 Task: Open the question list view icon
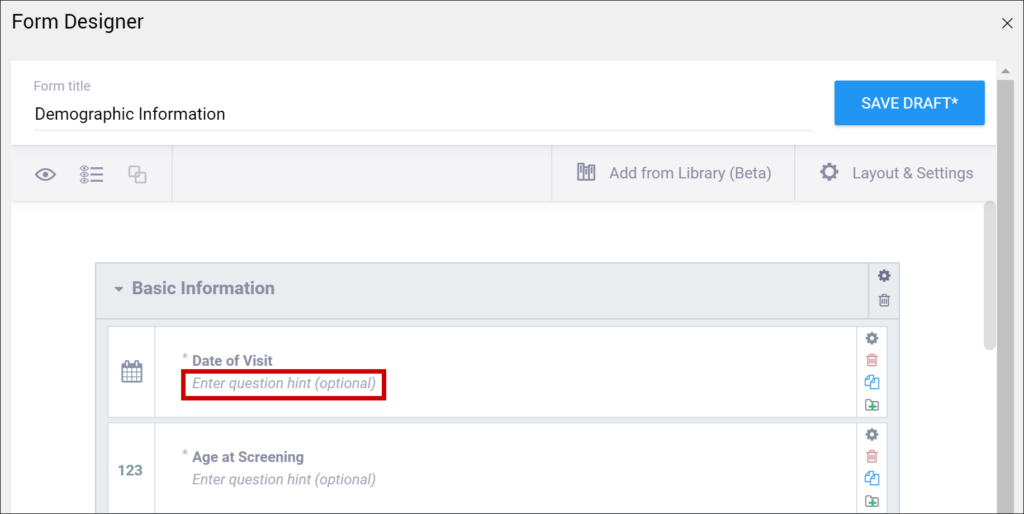click(92, 174)
